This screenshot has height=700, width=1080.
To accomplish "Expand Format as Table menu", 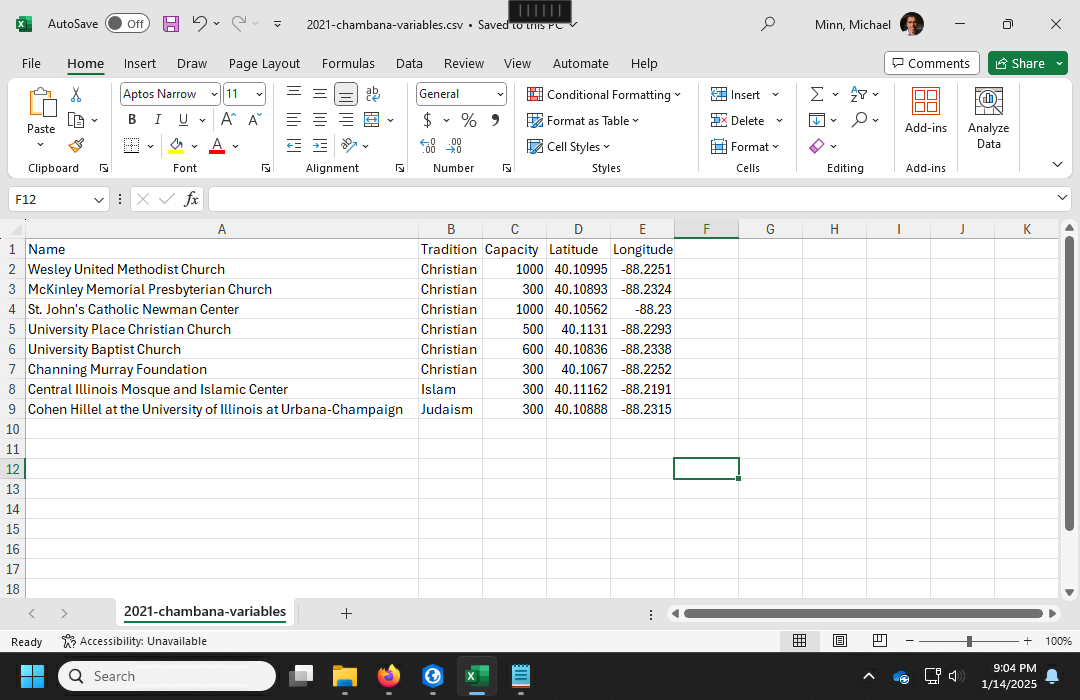I will (x=583, y=121).
